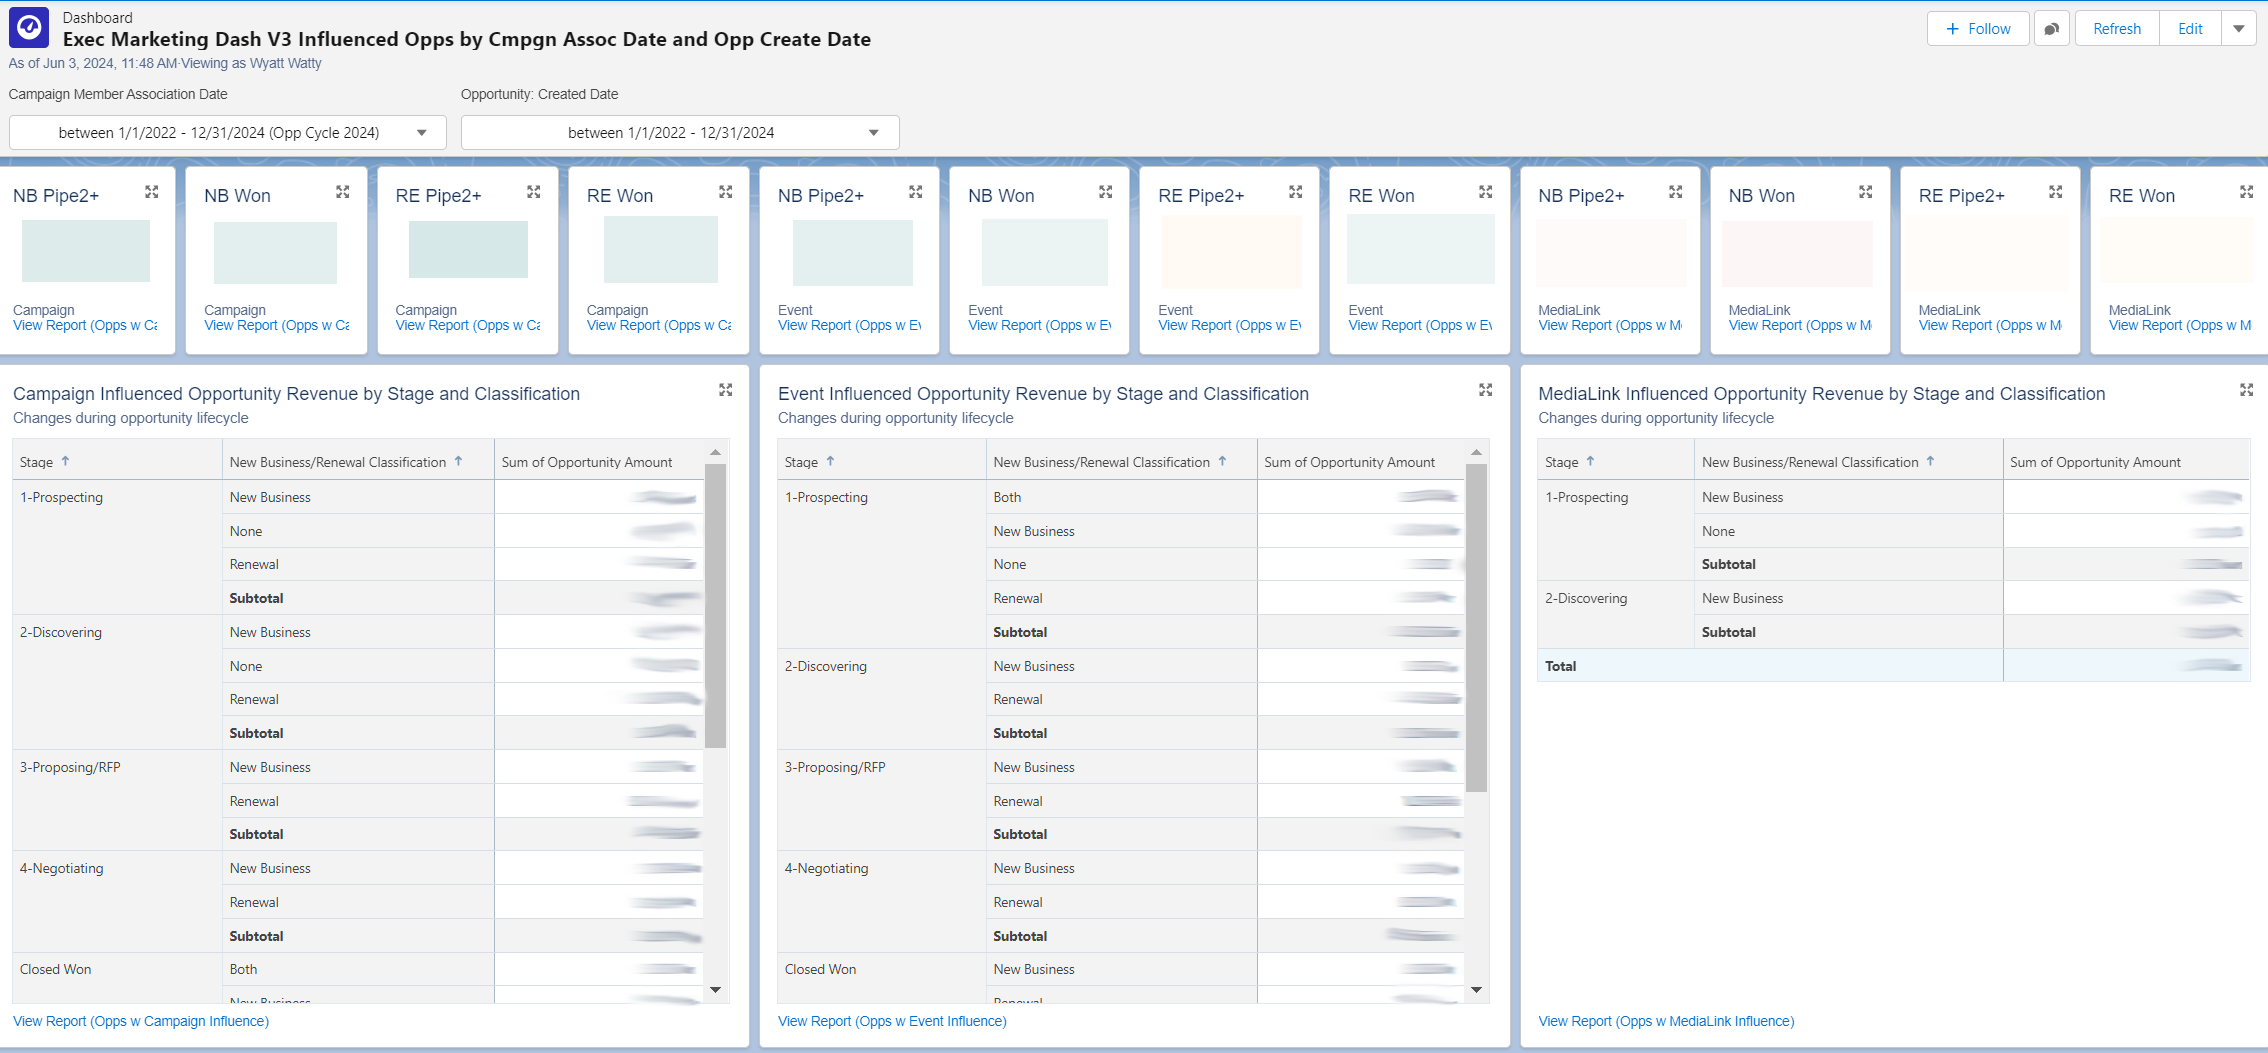Refresh the dashboard
2268x1053 pixels.
[2117, 29]
